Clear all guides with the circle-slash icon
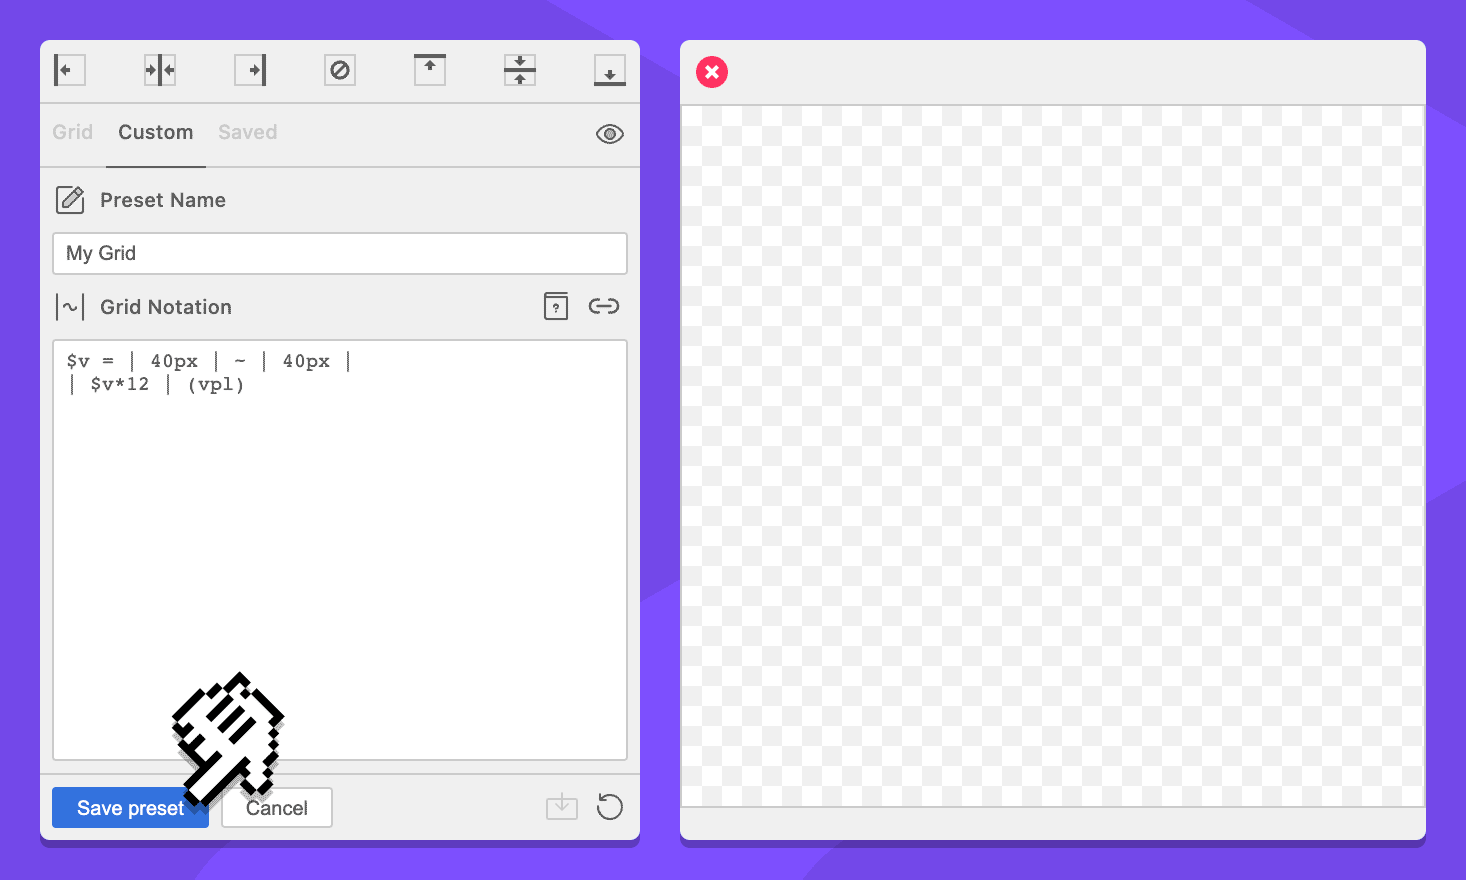This screenshot has height=880, width=1466. [340, 70]
